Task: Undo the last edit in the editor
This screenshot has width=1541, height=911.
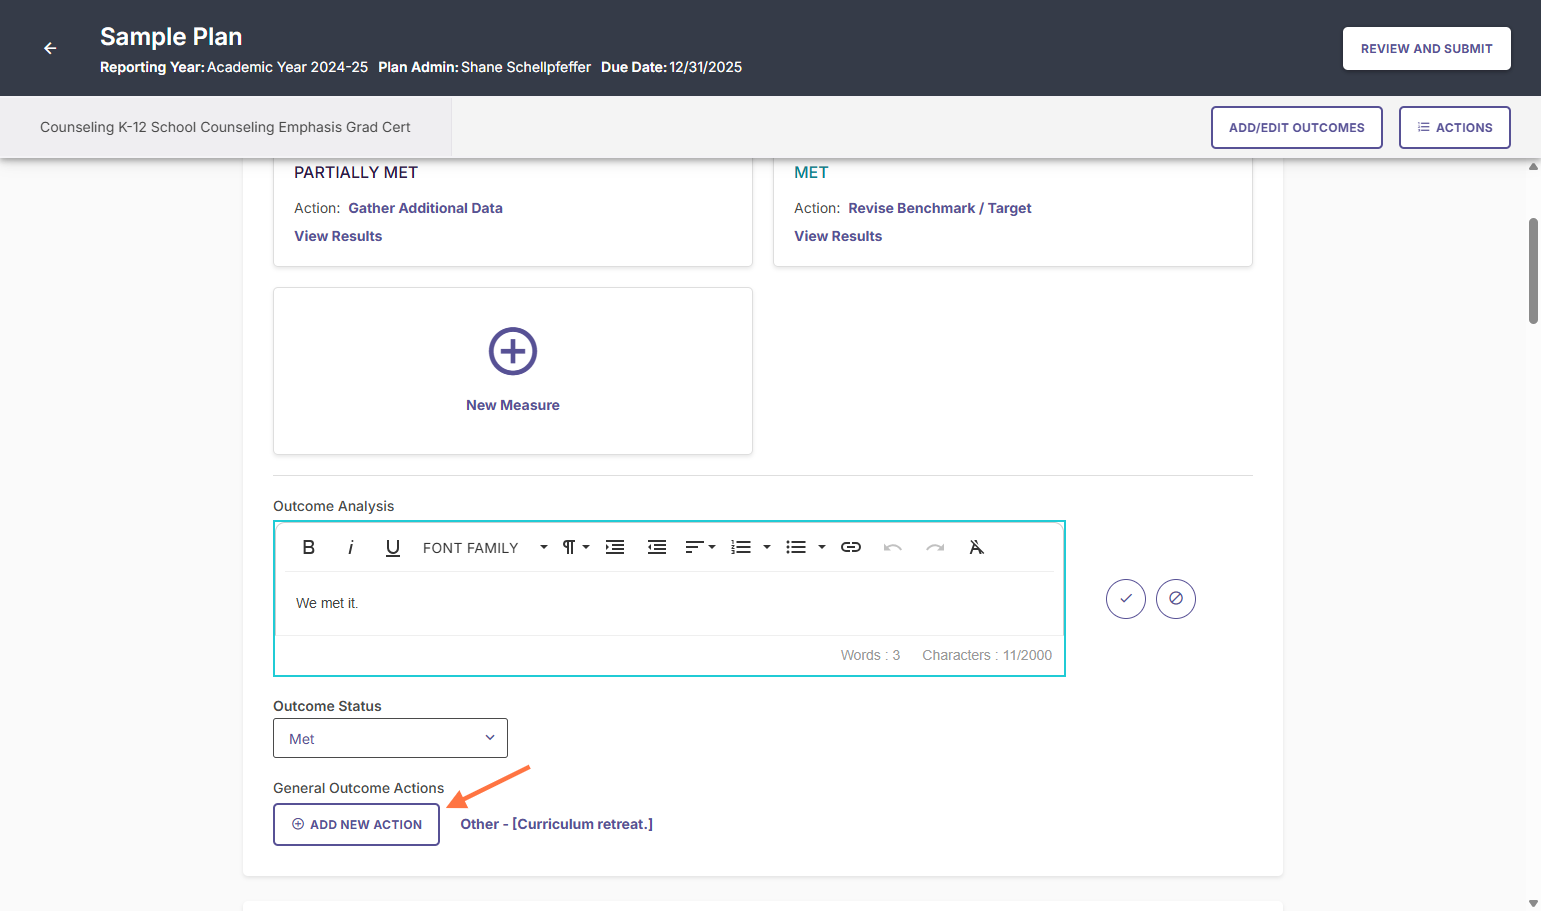Action: [893, 547]
